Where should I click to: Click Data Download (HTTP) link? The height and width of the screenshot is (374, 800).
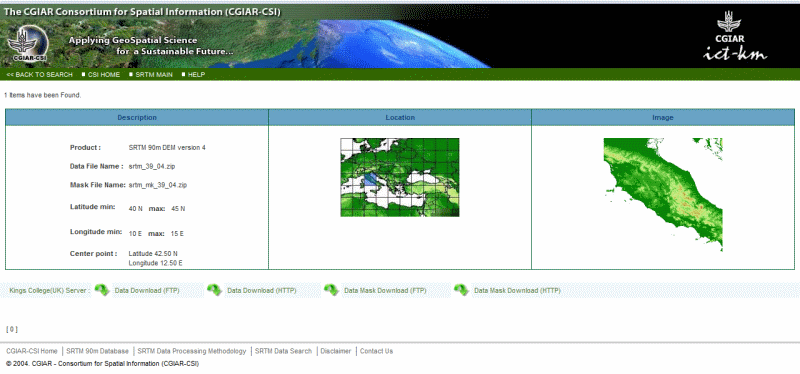coord(262,290)
